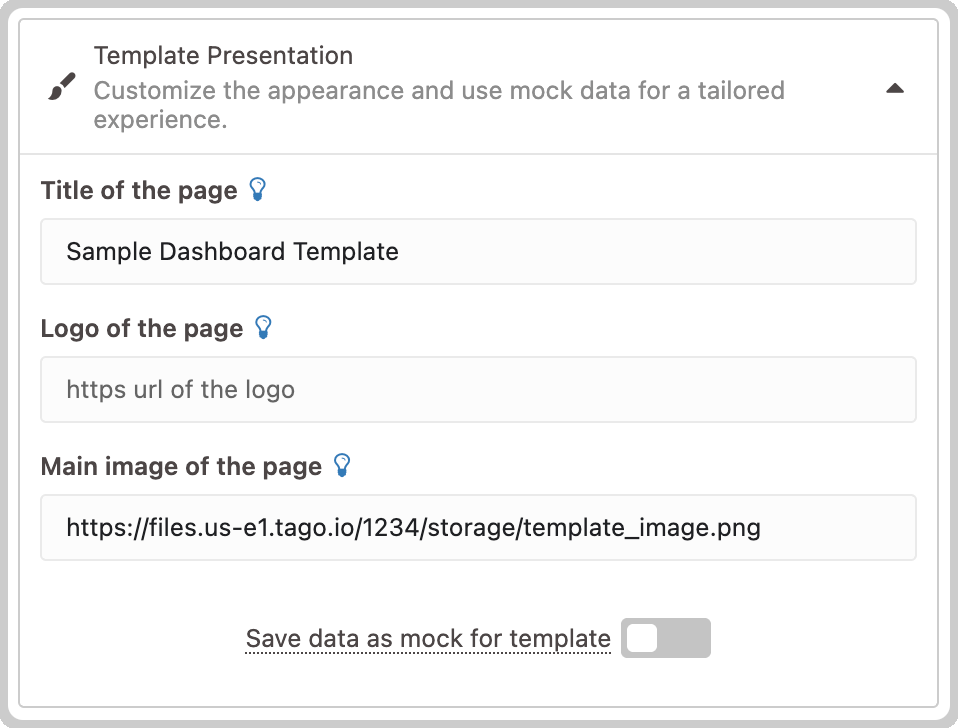Click the Logo of the page label
This screenshot has height=728, width=958.
pyautogui.click(x=142, y=329)
